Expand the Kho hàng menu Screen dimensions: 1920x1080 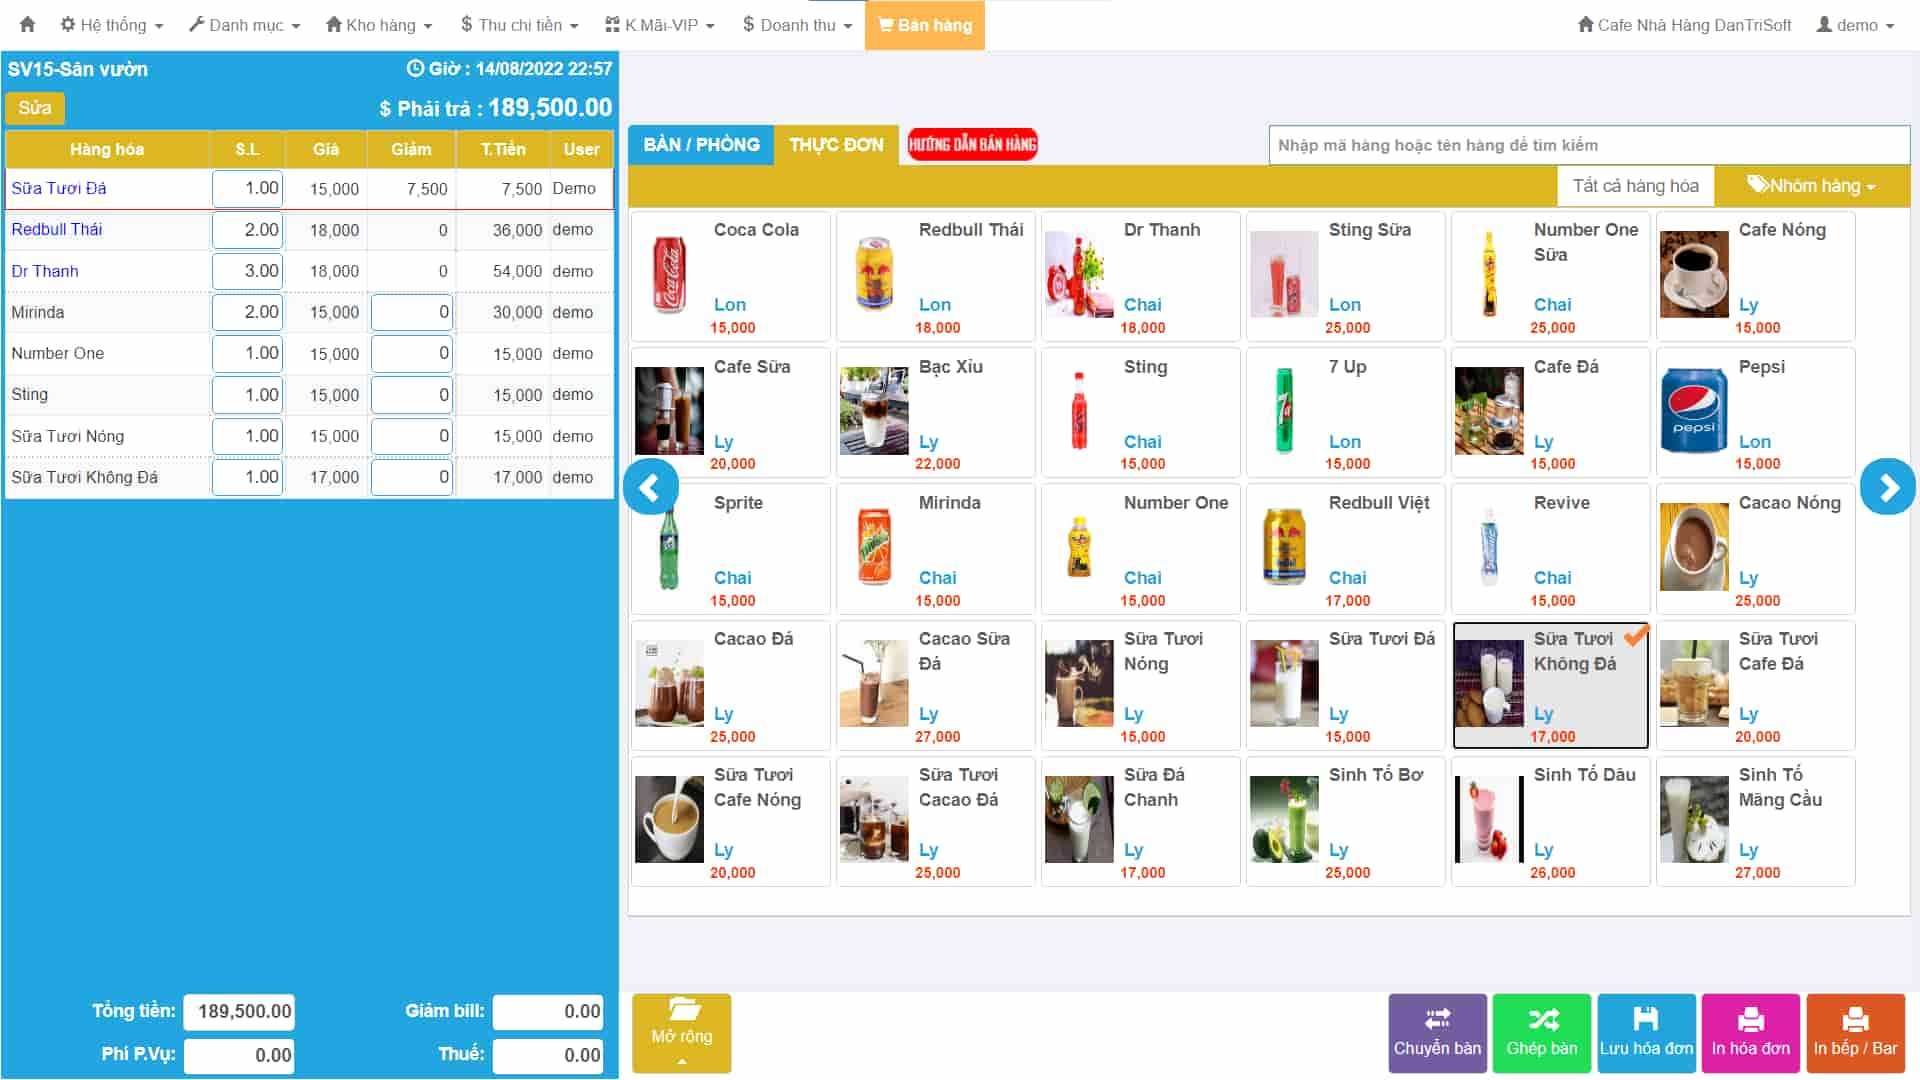pos(379,25)
